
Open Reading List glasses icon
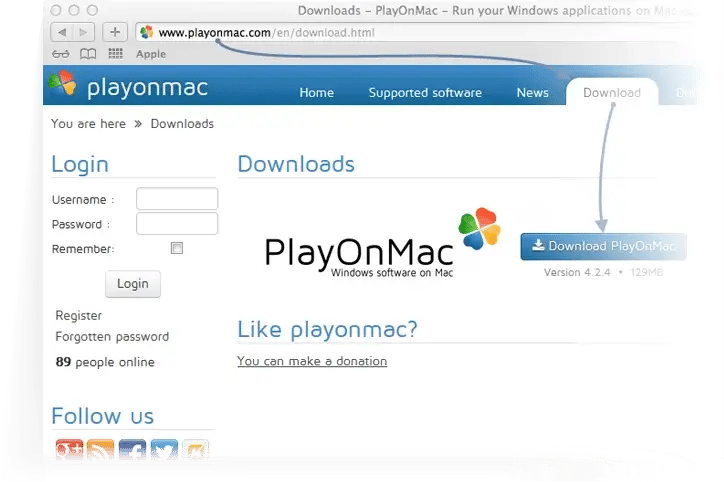[x=60, y=54]
